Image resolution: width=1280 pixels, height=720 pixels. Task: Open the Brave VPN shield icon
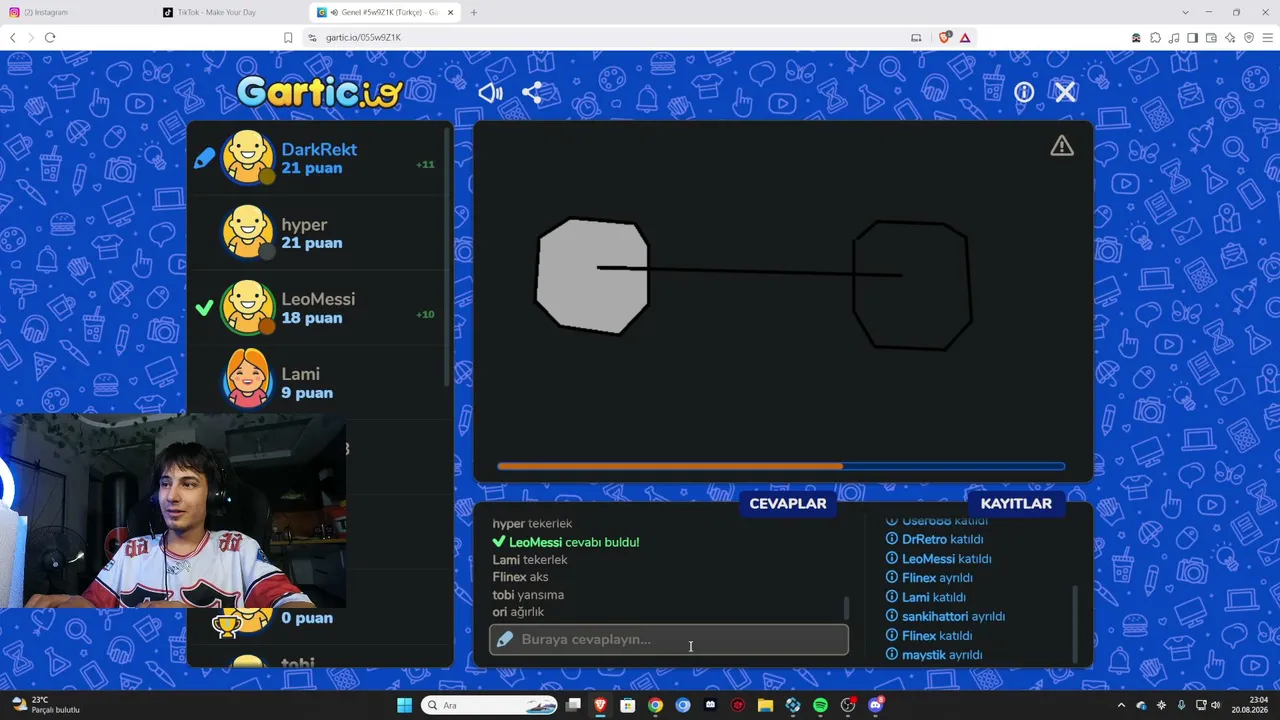coord(1249,37)
